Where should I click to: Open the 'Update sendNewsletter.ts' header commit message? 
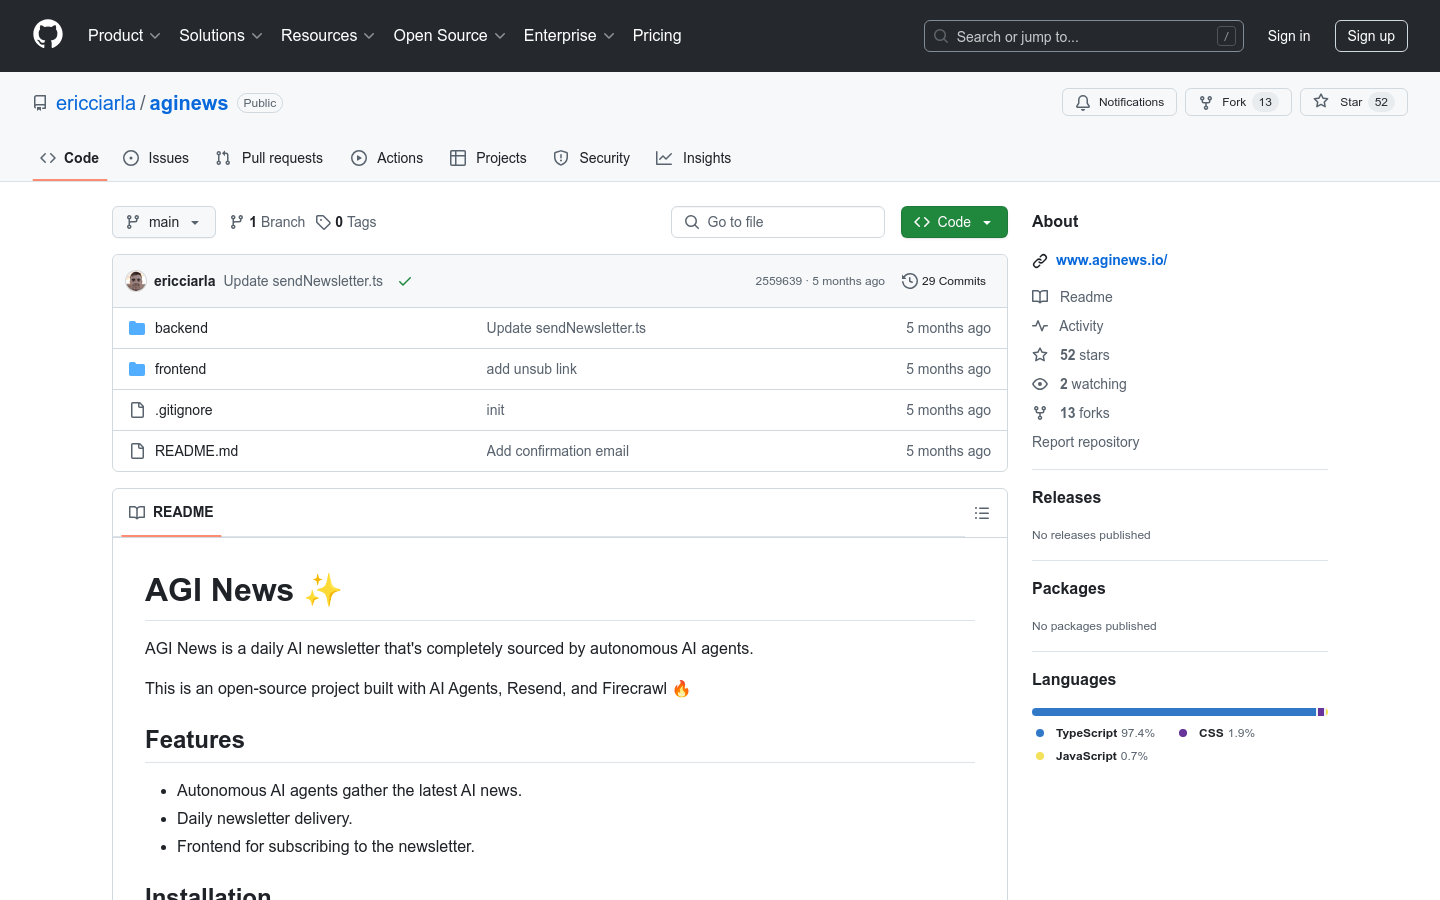pos(303,281)
